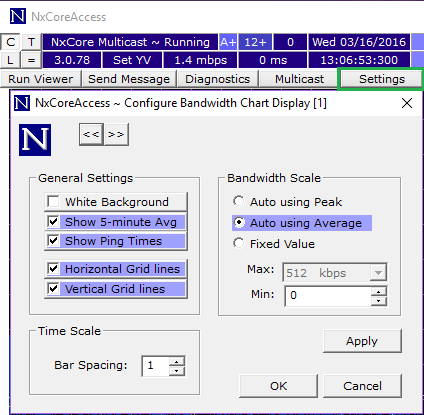
Task: Increase the Min value with up arrow
Action: (x=378, y=292)
